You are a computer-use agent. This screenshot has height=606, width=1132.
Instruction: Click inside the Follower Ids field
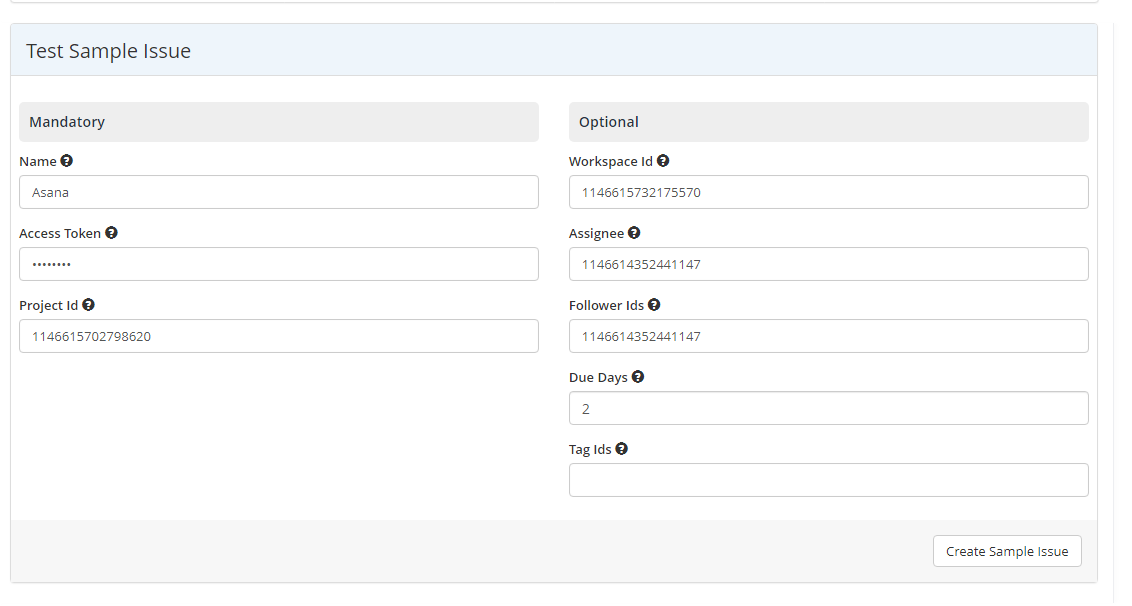[x=828, y=336]
